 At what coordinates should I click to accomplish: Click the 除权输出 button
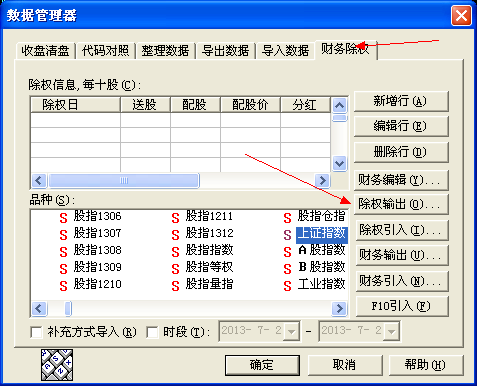click(x=401, y=204)
